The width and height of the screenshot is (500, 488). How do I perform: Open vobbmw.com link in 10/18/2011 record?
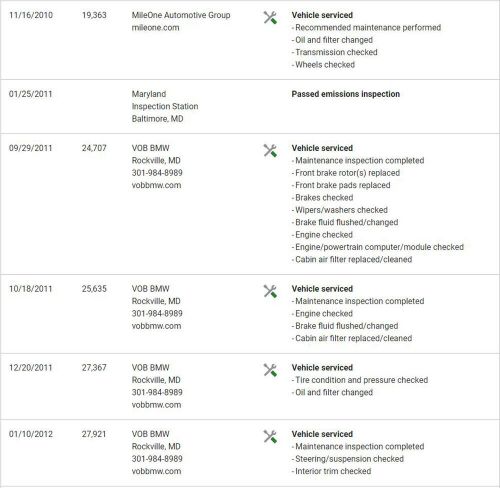coord(156,326)
